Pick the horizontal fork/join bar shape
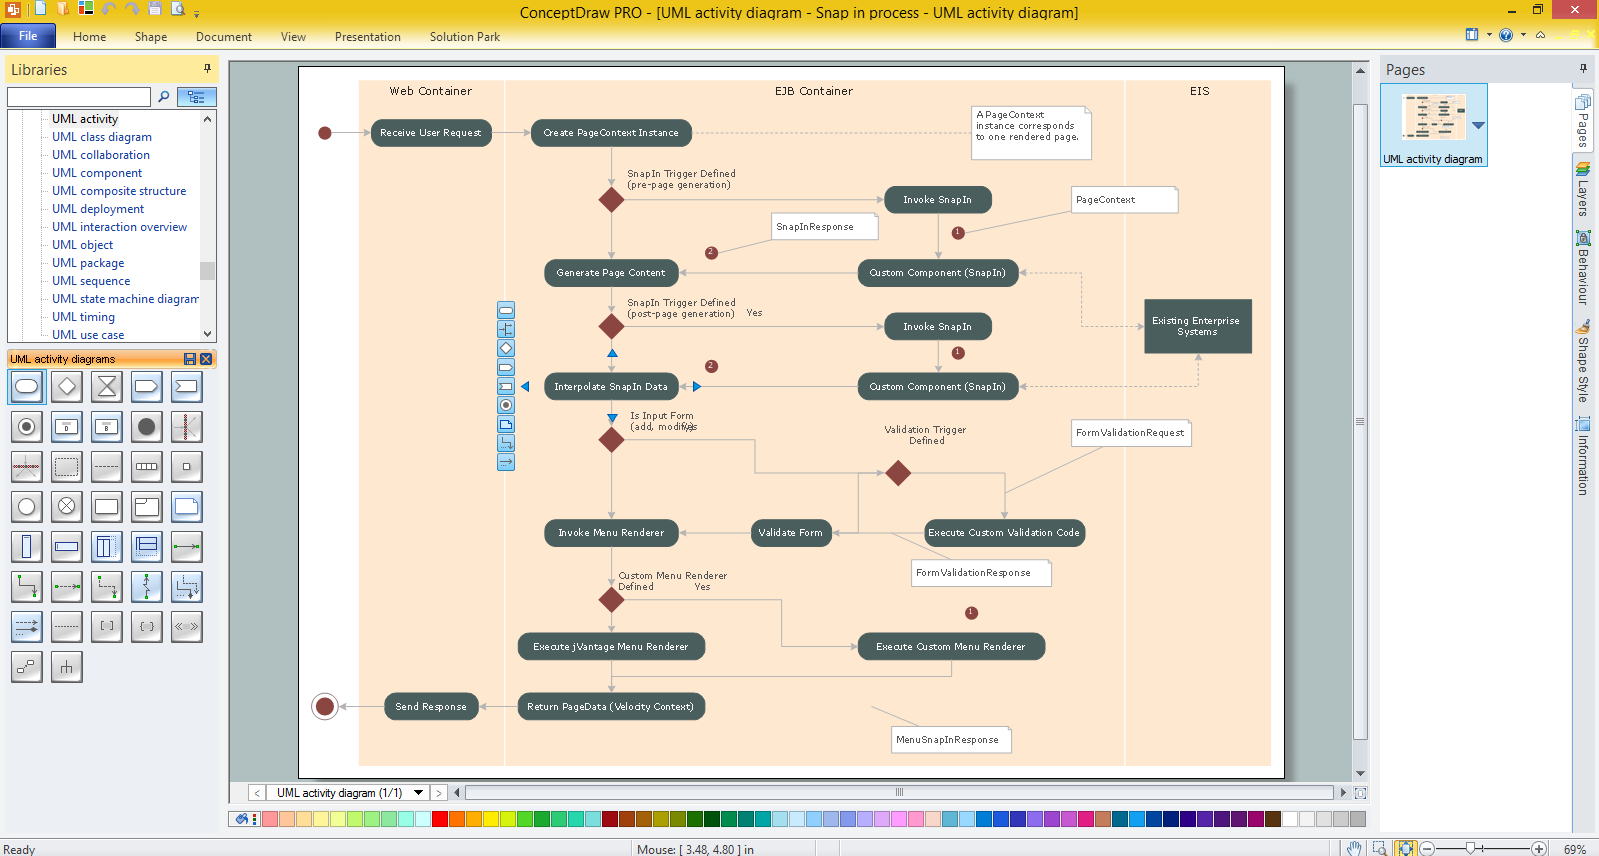Image resolution: width=1599 pixels, height=856 pixels. (x=27, y=467)
